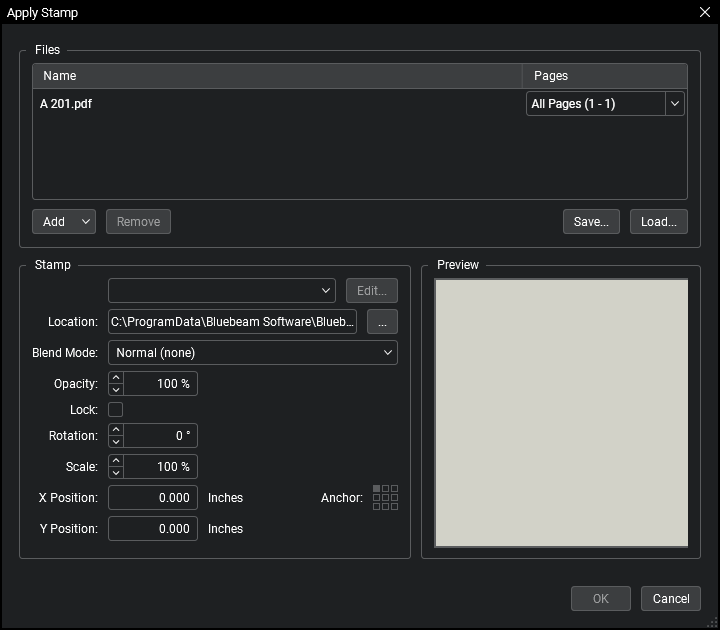Increase Opacity with the up arrow
The image size is (720, 630).
click(x=116, y=378)
